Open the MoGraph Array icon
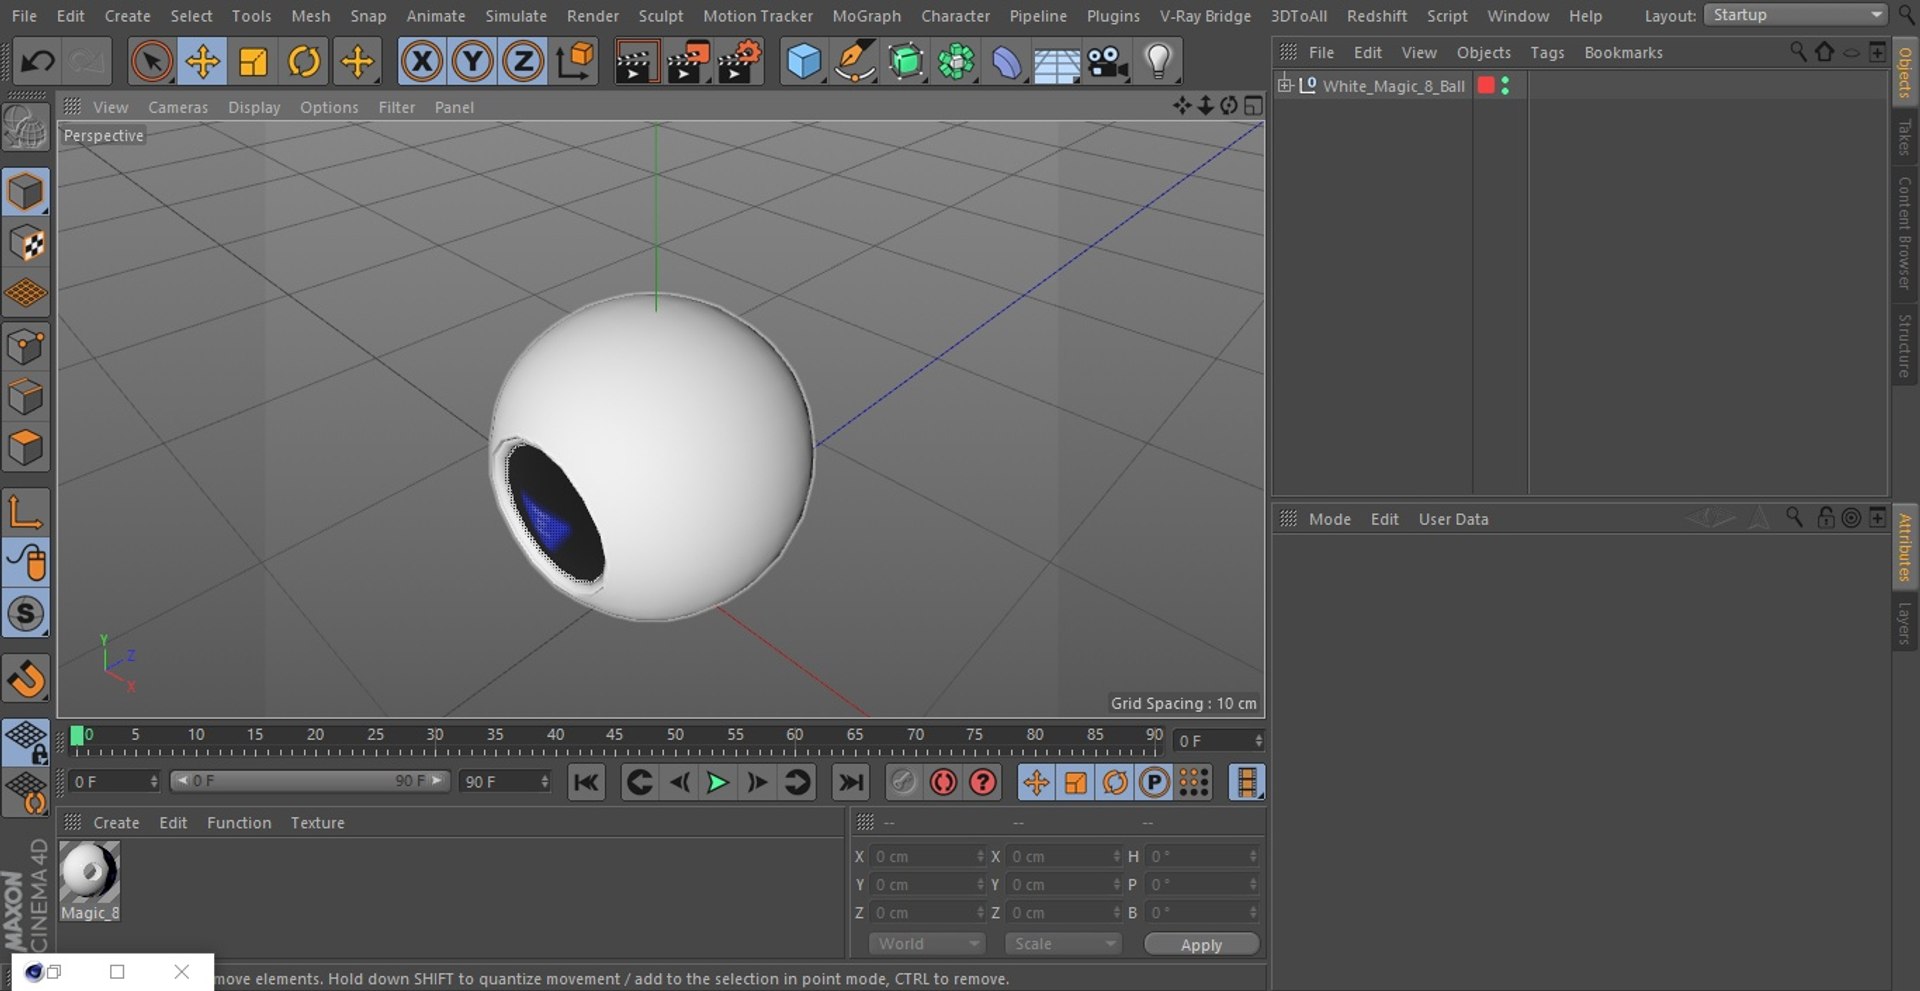The width and height of the screenshot is (1920, 991). pos(956,62)
